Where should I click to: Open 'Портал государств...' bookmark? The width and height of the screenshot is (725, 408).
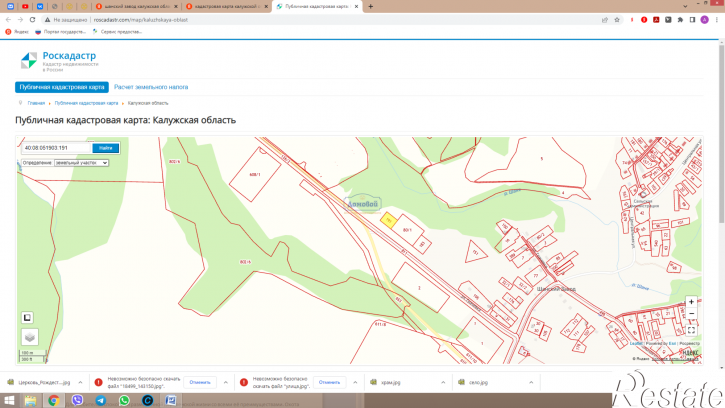pyautogui.click(x=61, y=32)
